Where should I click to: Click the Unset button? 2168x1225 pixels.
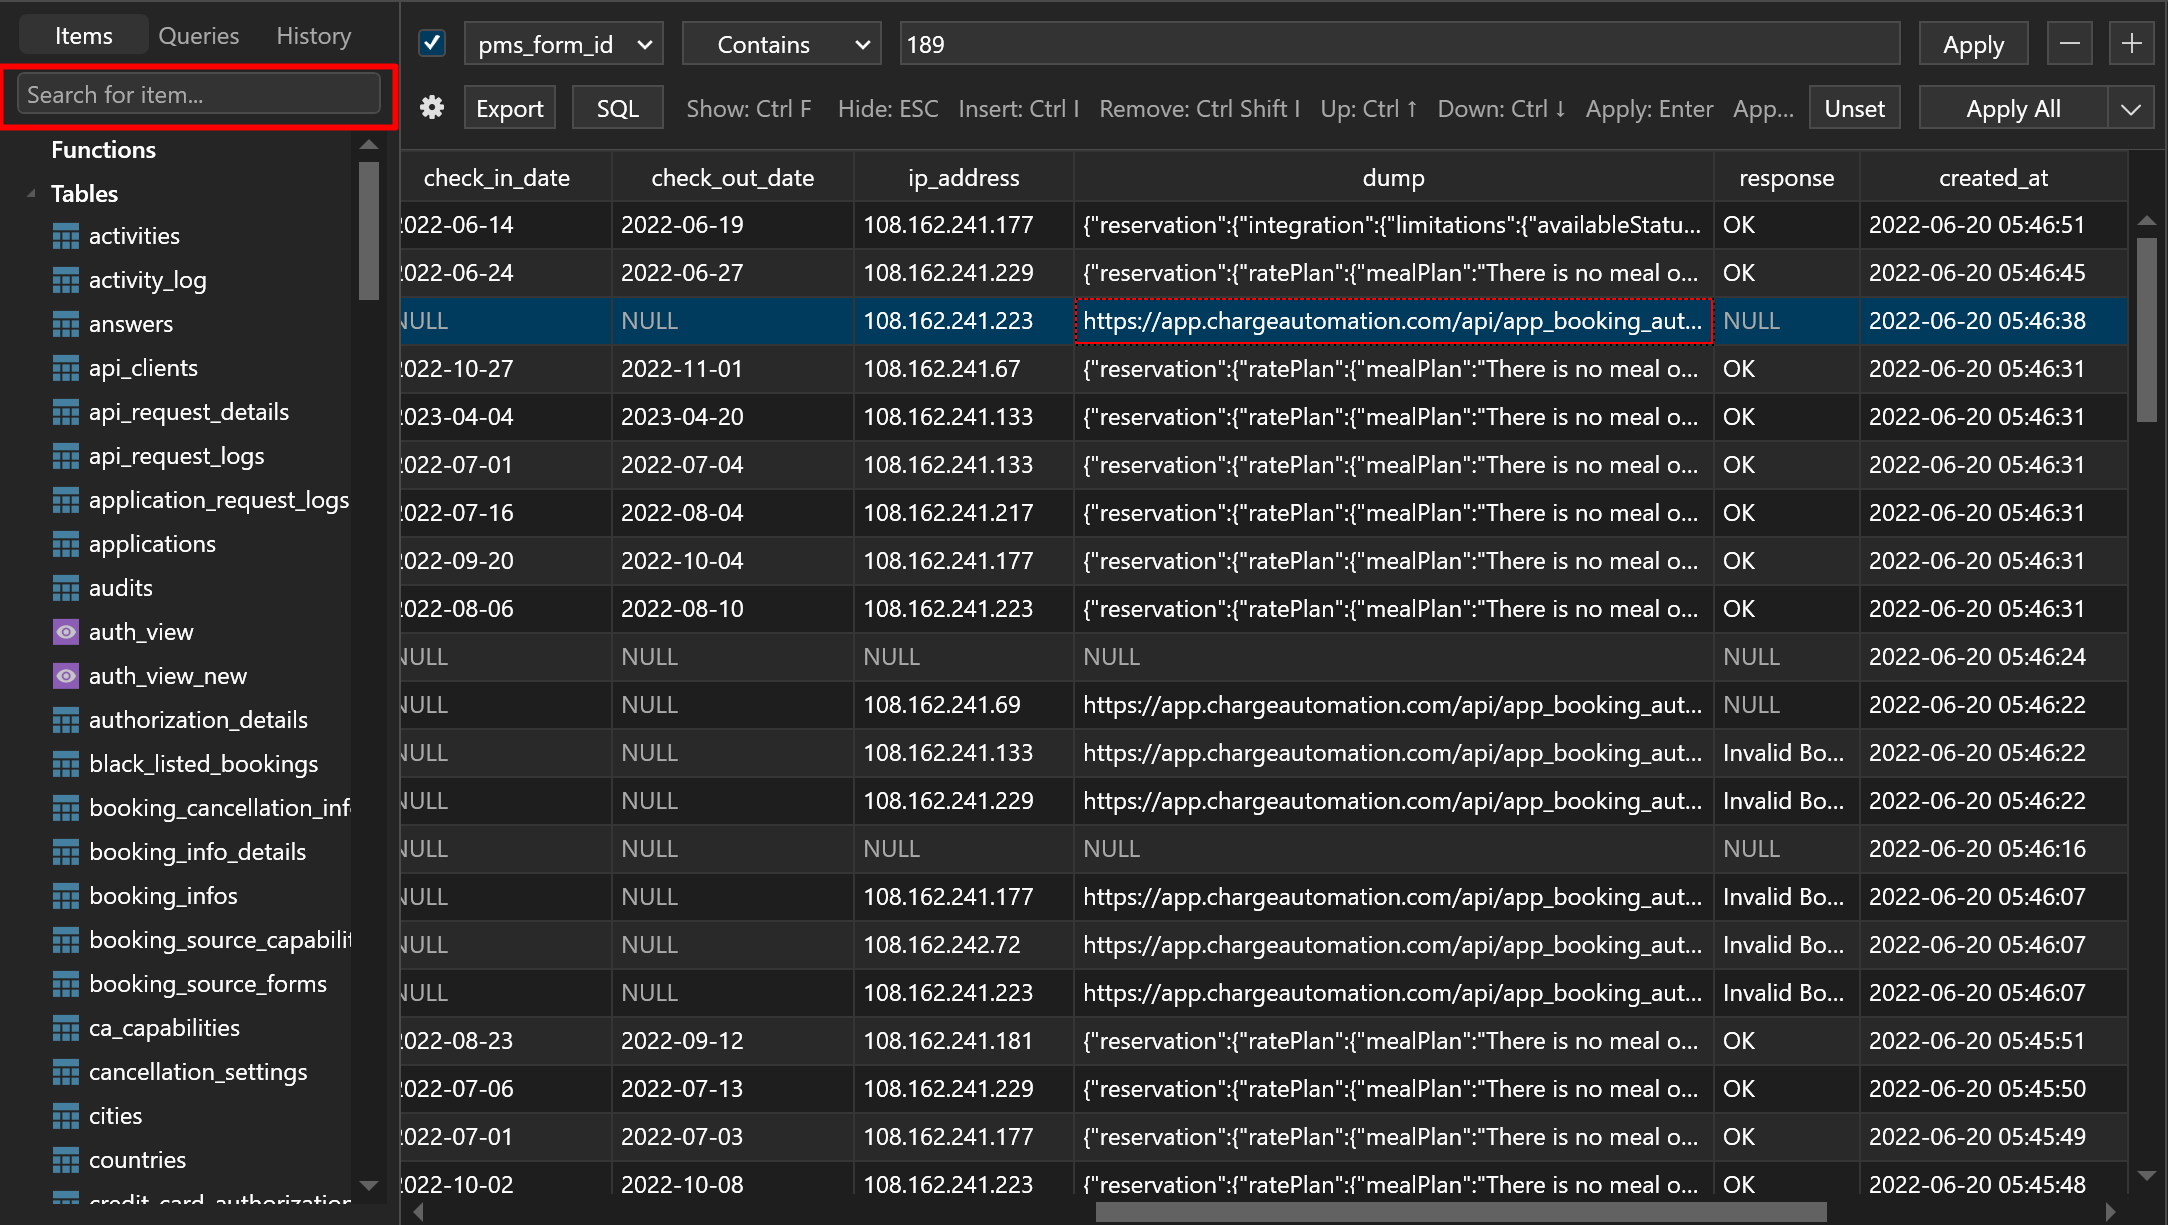click(1854, 107)
